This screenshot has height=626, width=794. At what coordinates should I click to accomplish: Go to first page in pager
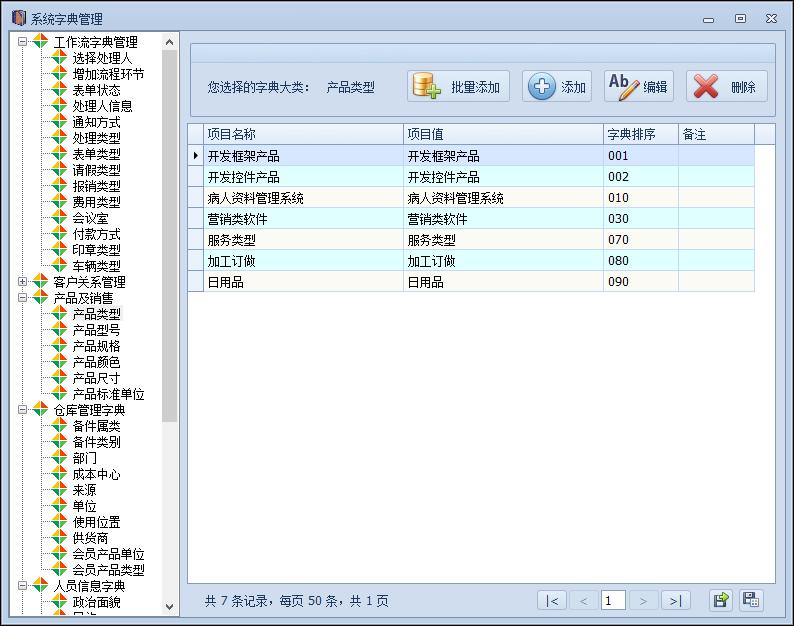click(x=552, y=601)
